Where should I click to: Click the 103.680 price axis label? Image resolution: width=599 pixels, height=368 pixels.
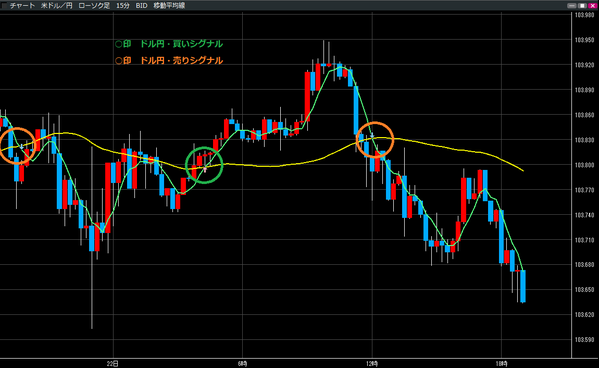[x=584, y=265]
